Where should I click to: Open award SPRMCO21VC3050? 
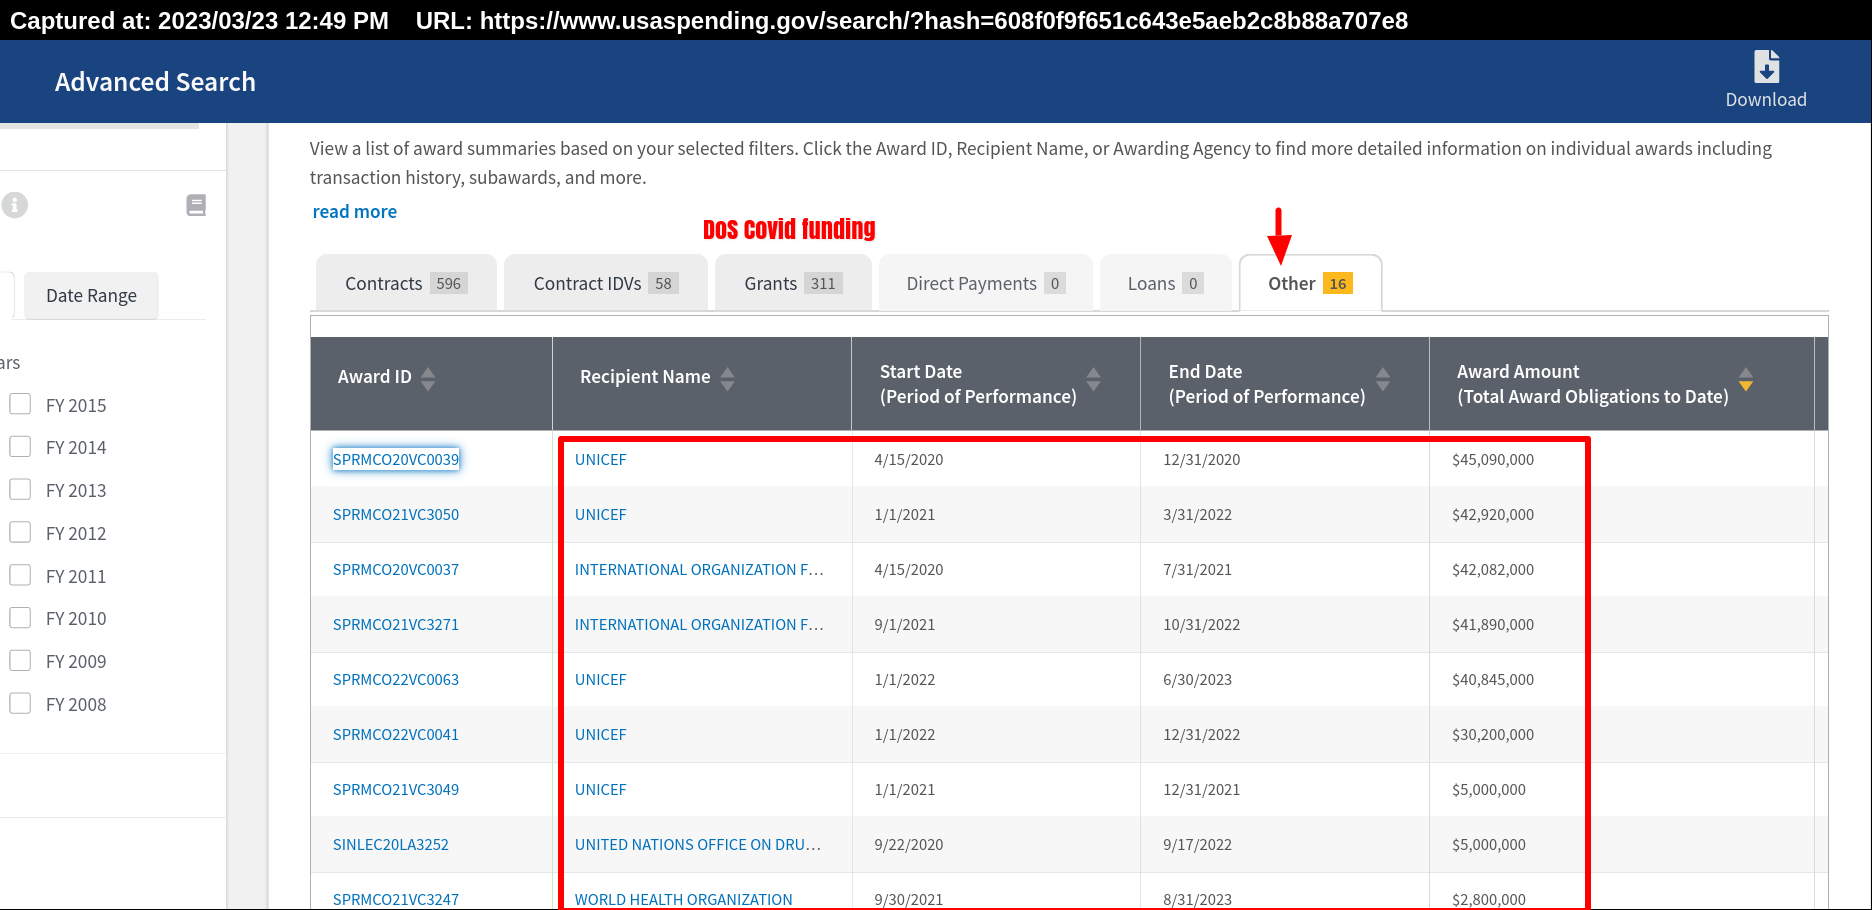(396, 514)
